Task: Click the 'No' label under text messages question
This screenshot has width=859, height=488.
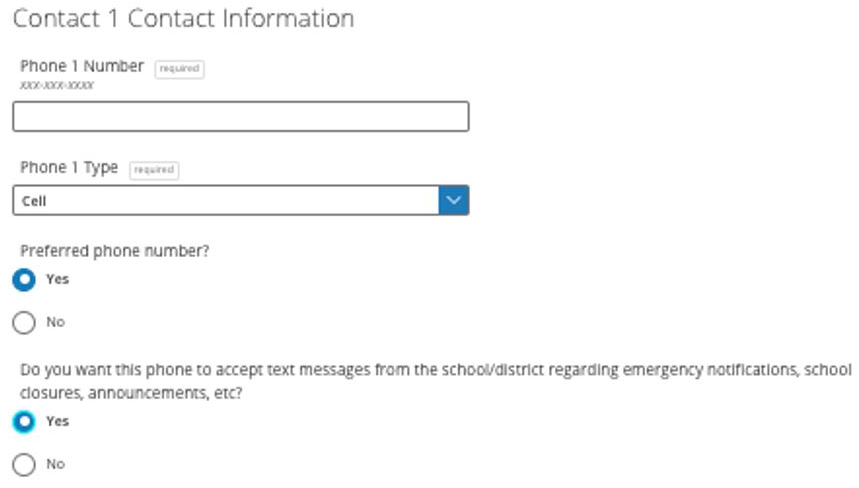Action: tap(55, 464)
